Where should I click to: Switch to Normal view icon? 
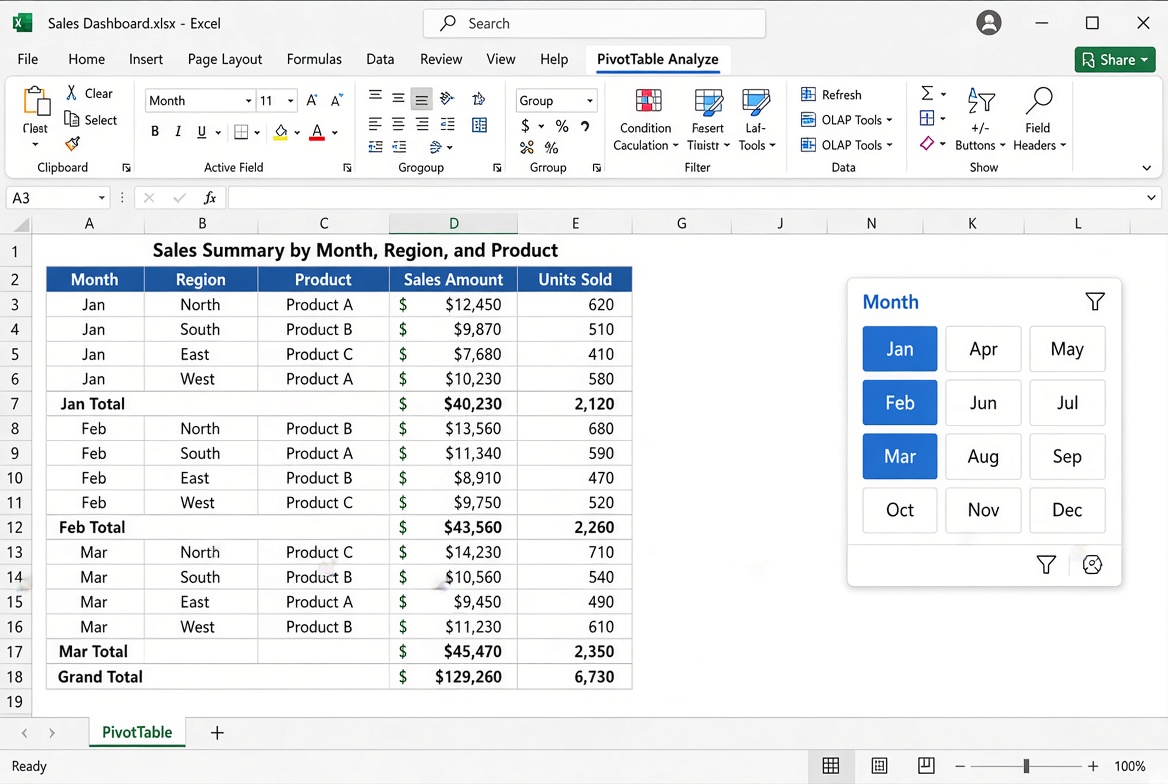click(831, 765)
